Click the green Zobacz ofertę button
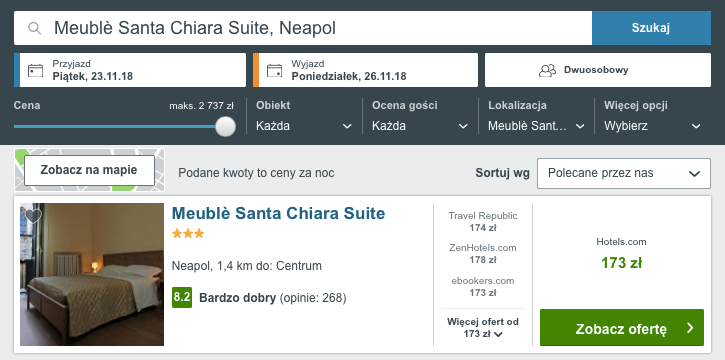 [x=622, y=328]
